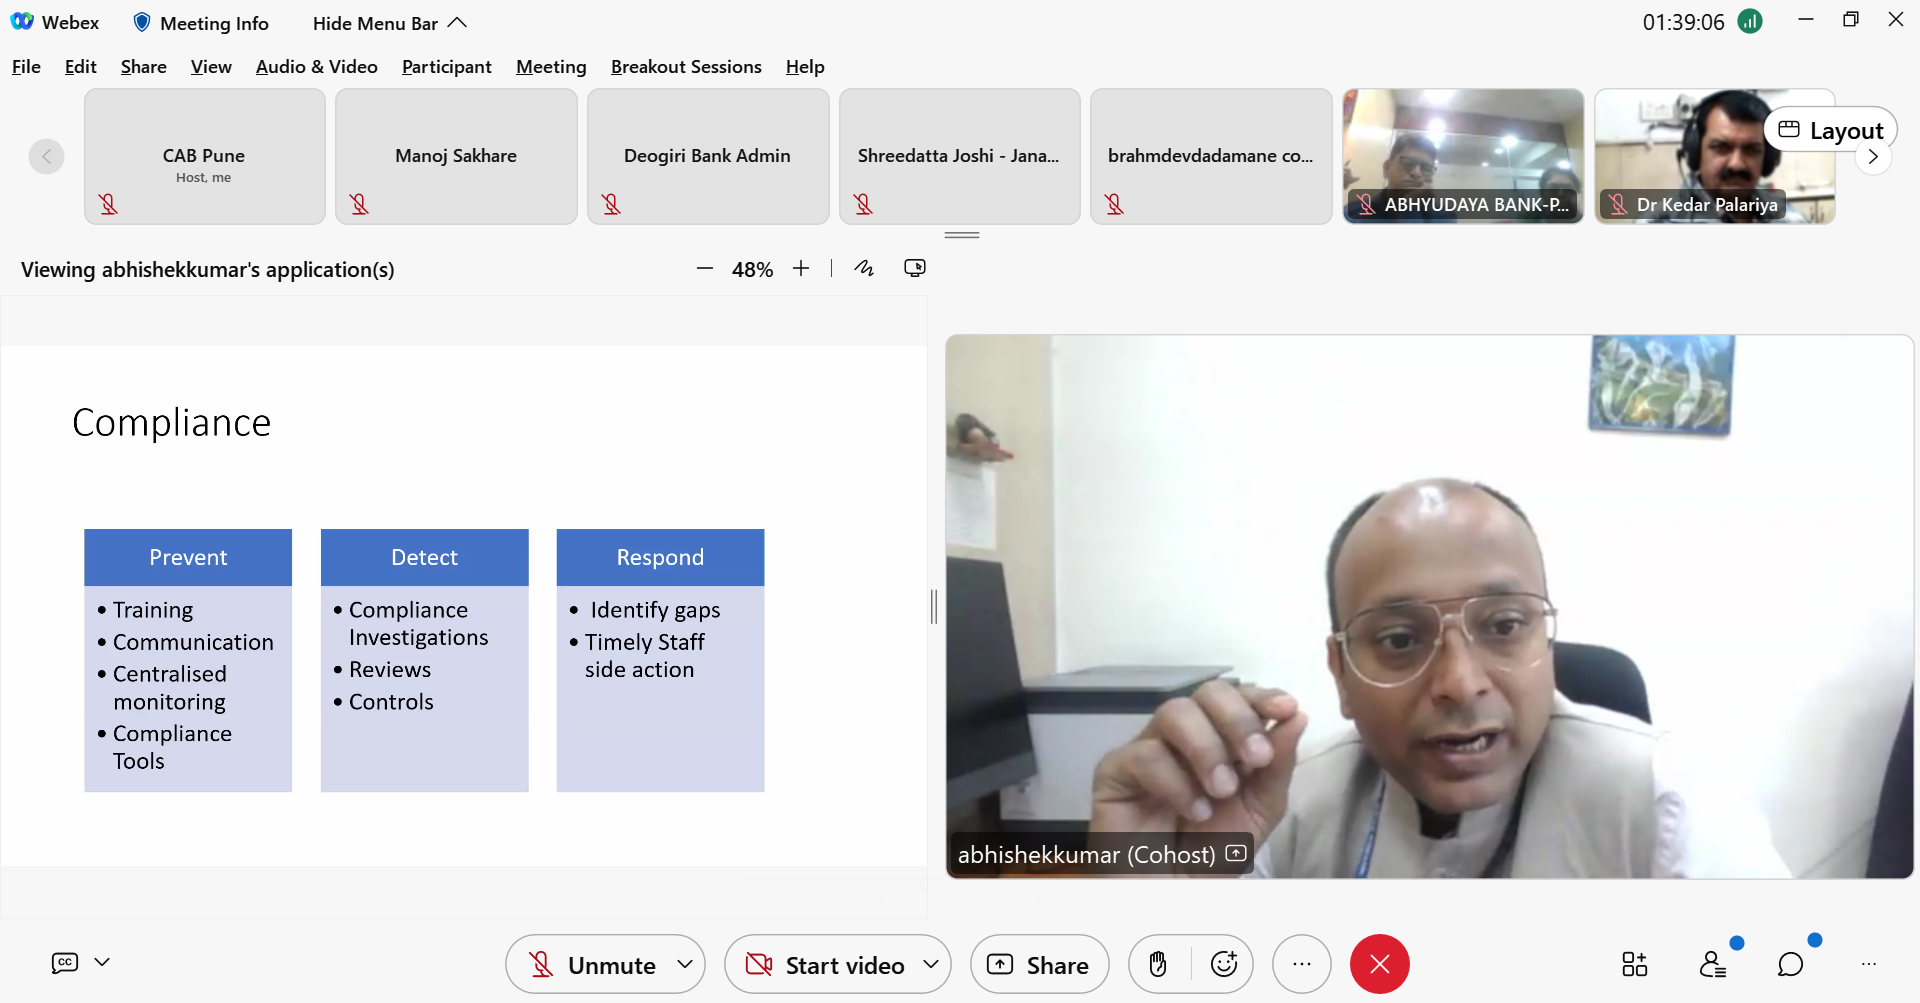Image resolution: width=1920 pixels, height=1003 pixels.
Task: Expand closed caption options chevron
Action: (x=102, y=962)
